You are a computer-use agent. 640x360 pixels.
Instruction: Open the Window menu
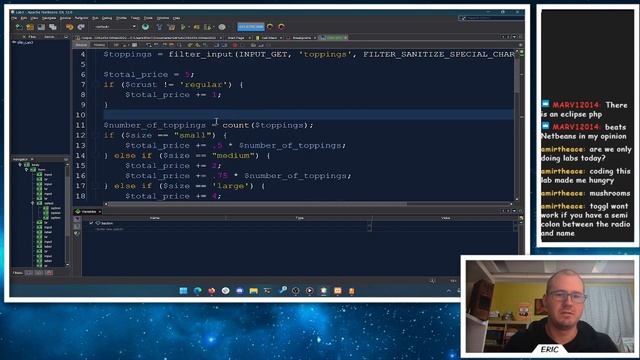point(162,18)
